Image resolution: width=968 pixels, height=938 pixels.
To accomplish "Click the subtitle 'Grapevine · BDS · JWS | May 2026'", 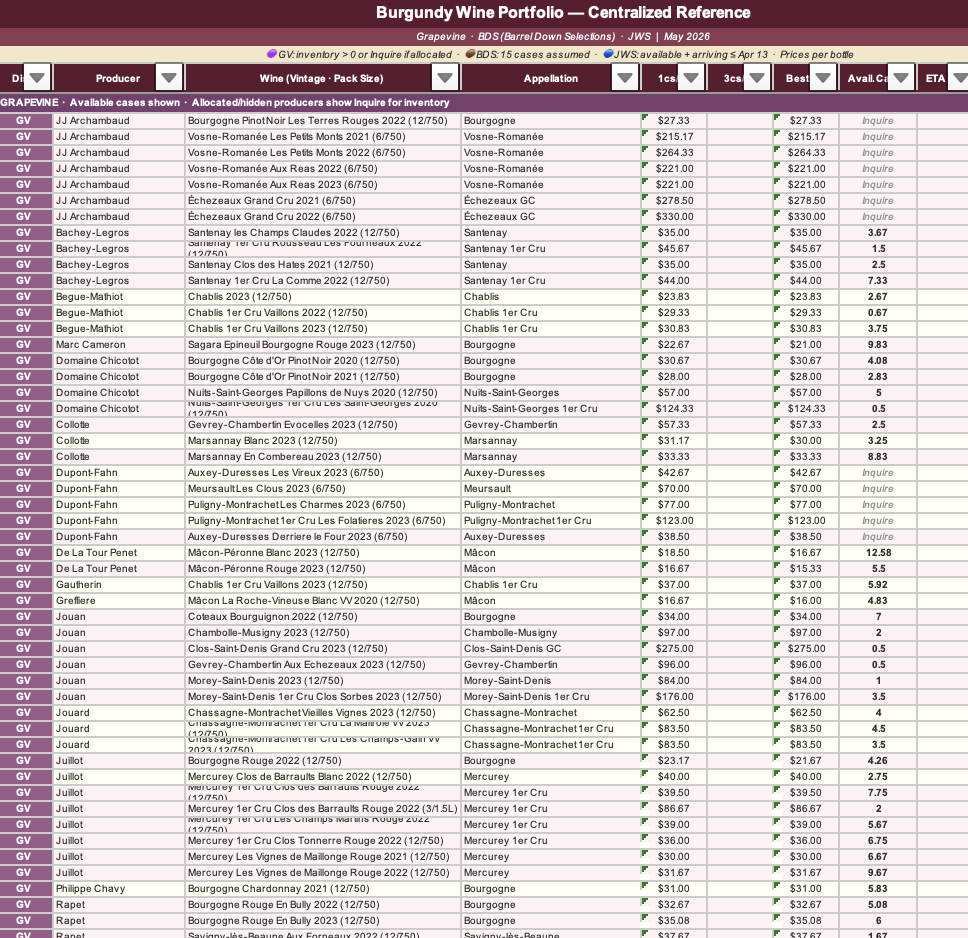I will coord(562,36).
